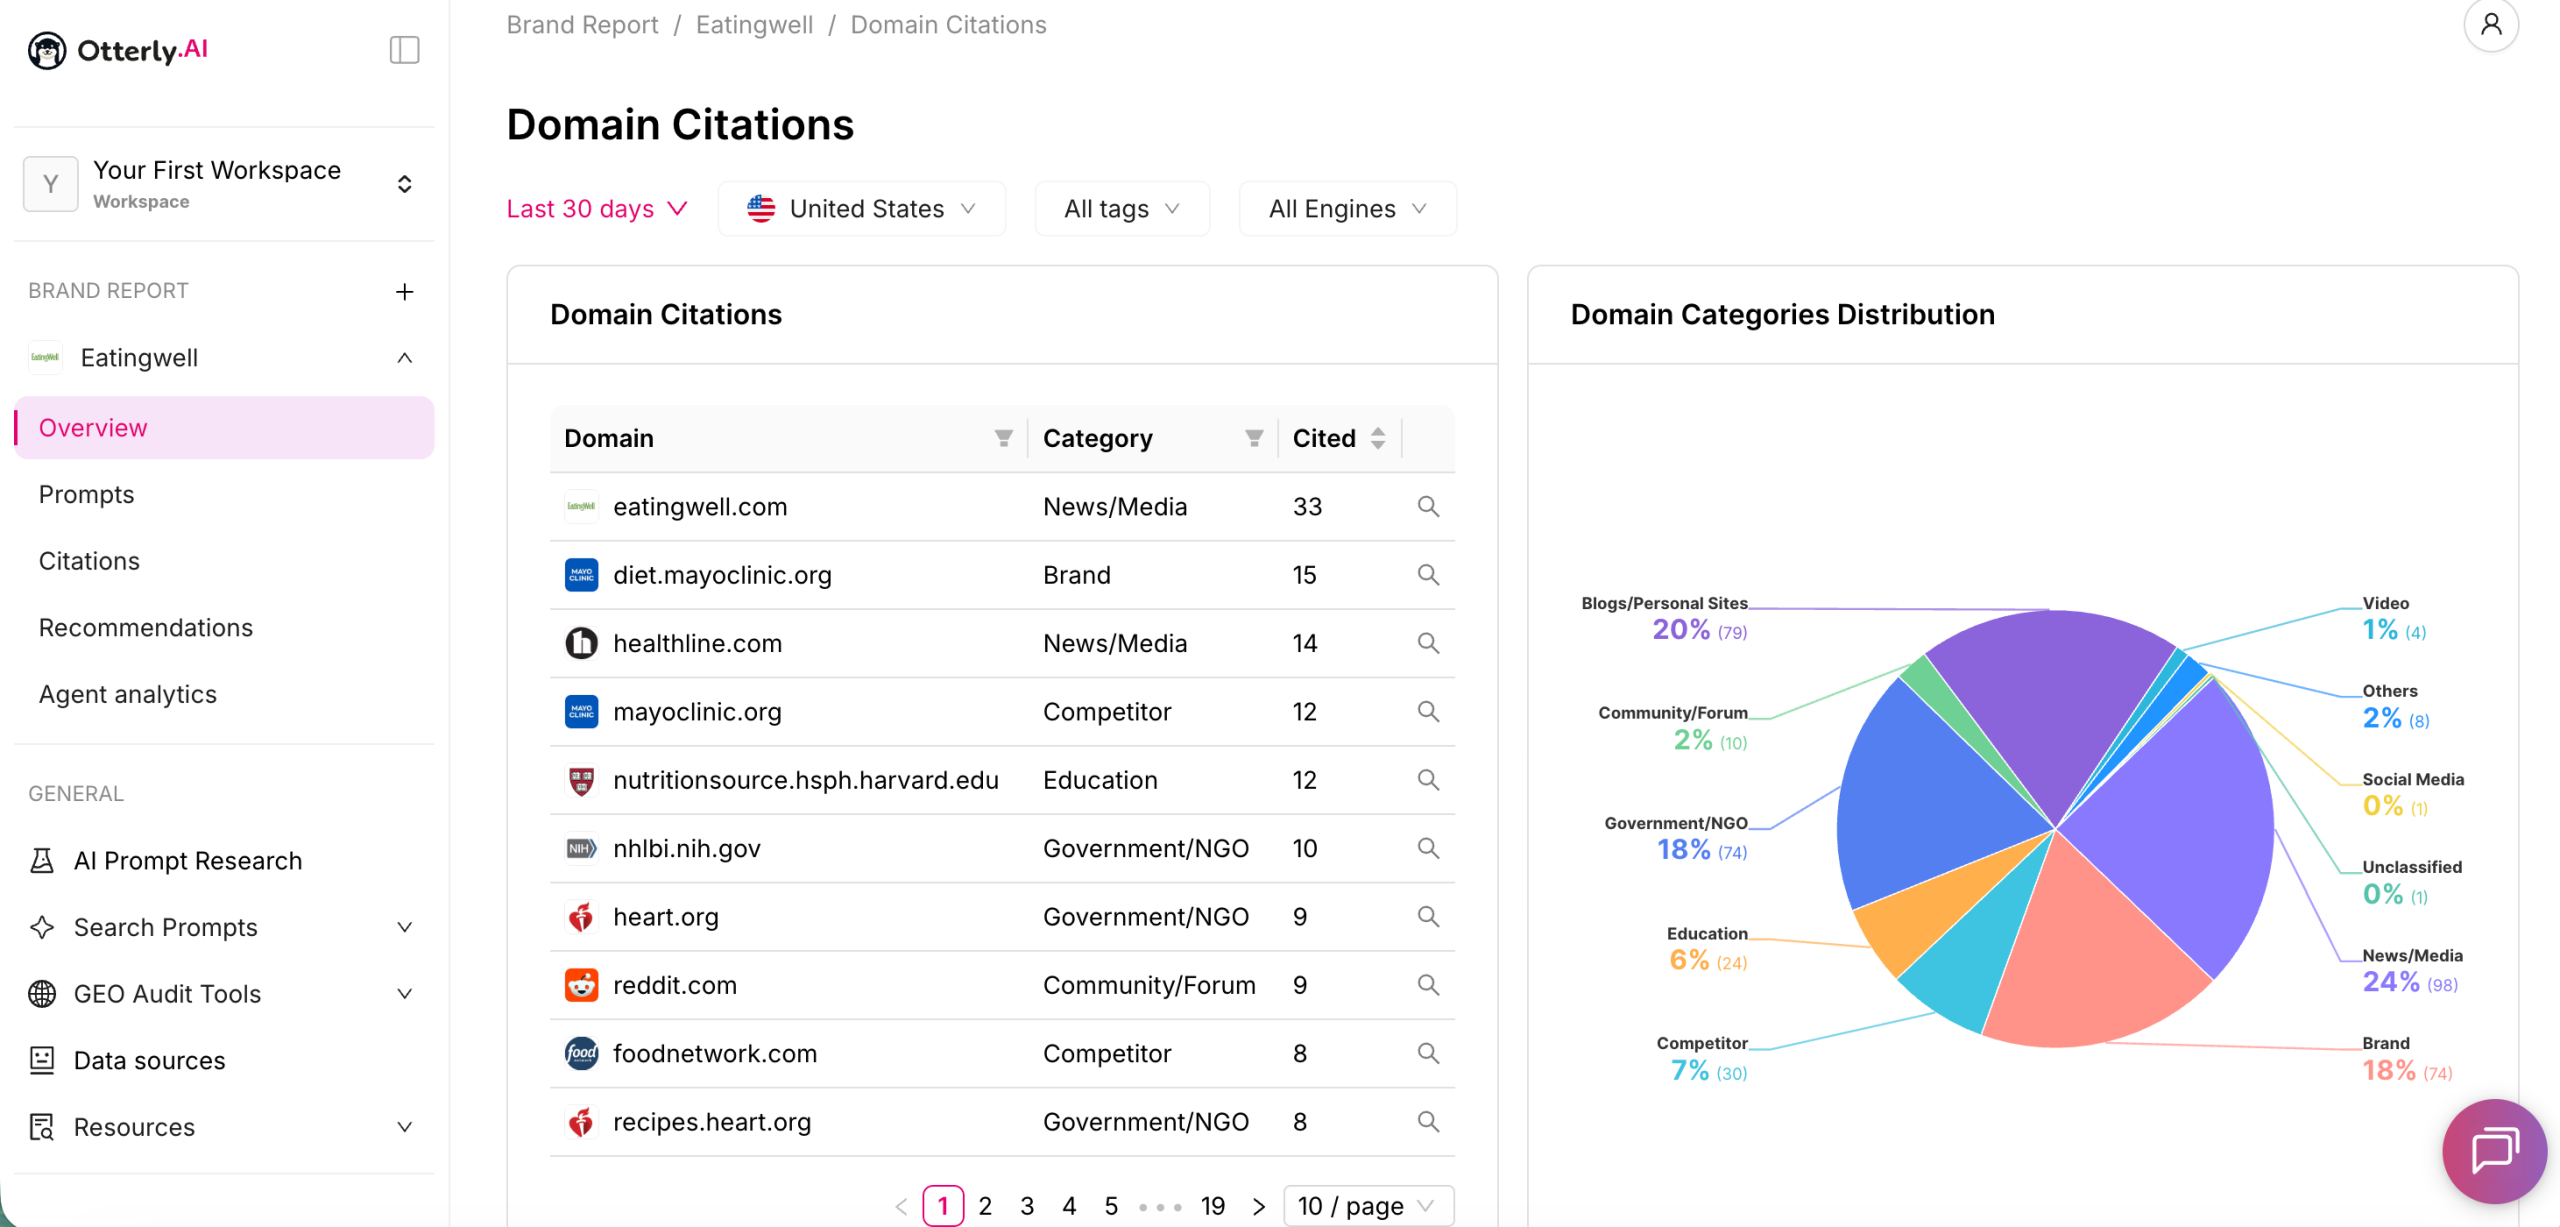Click the magnifier for nhlbi.nih.gov row

[x=1428, y=848]
